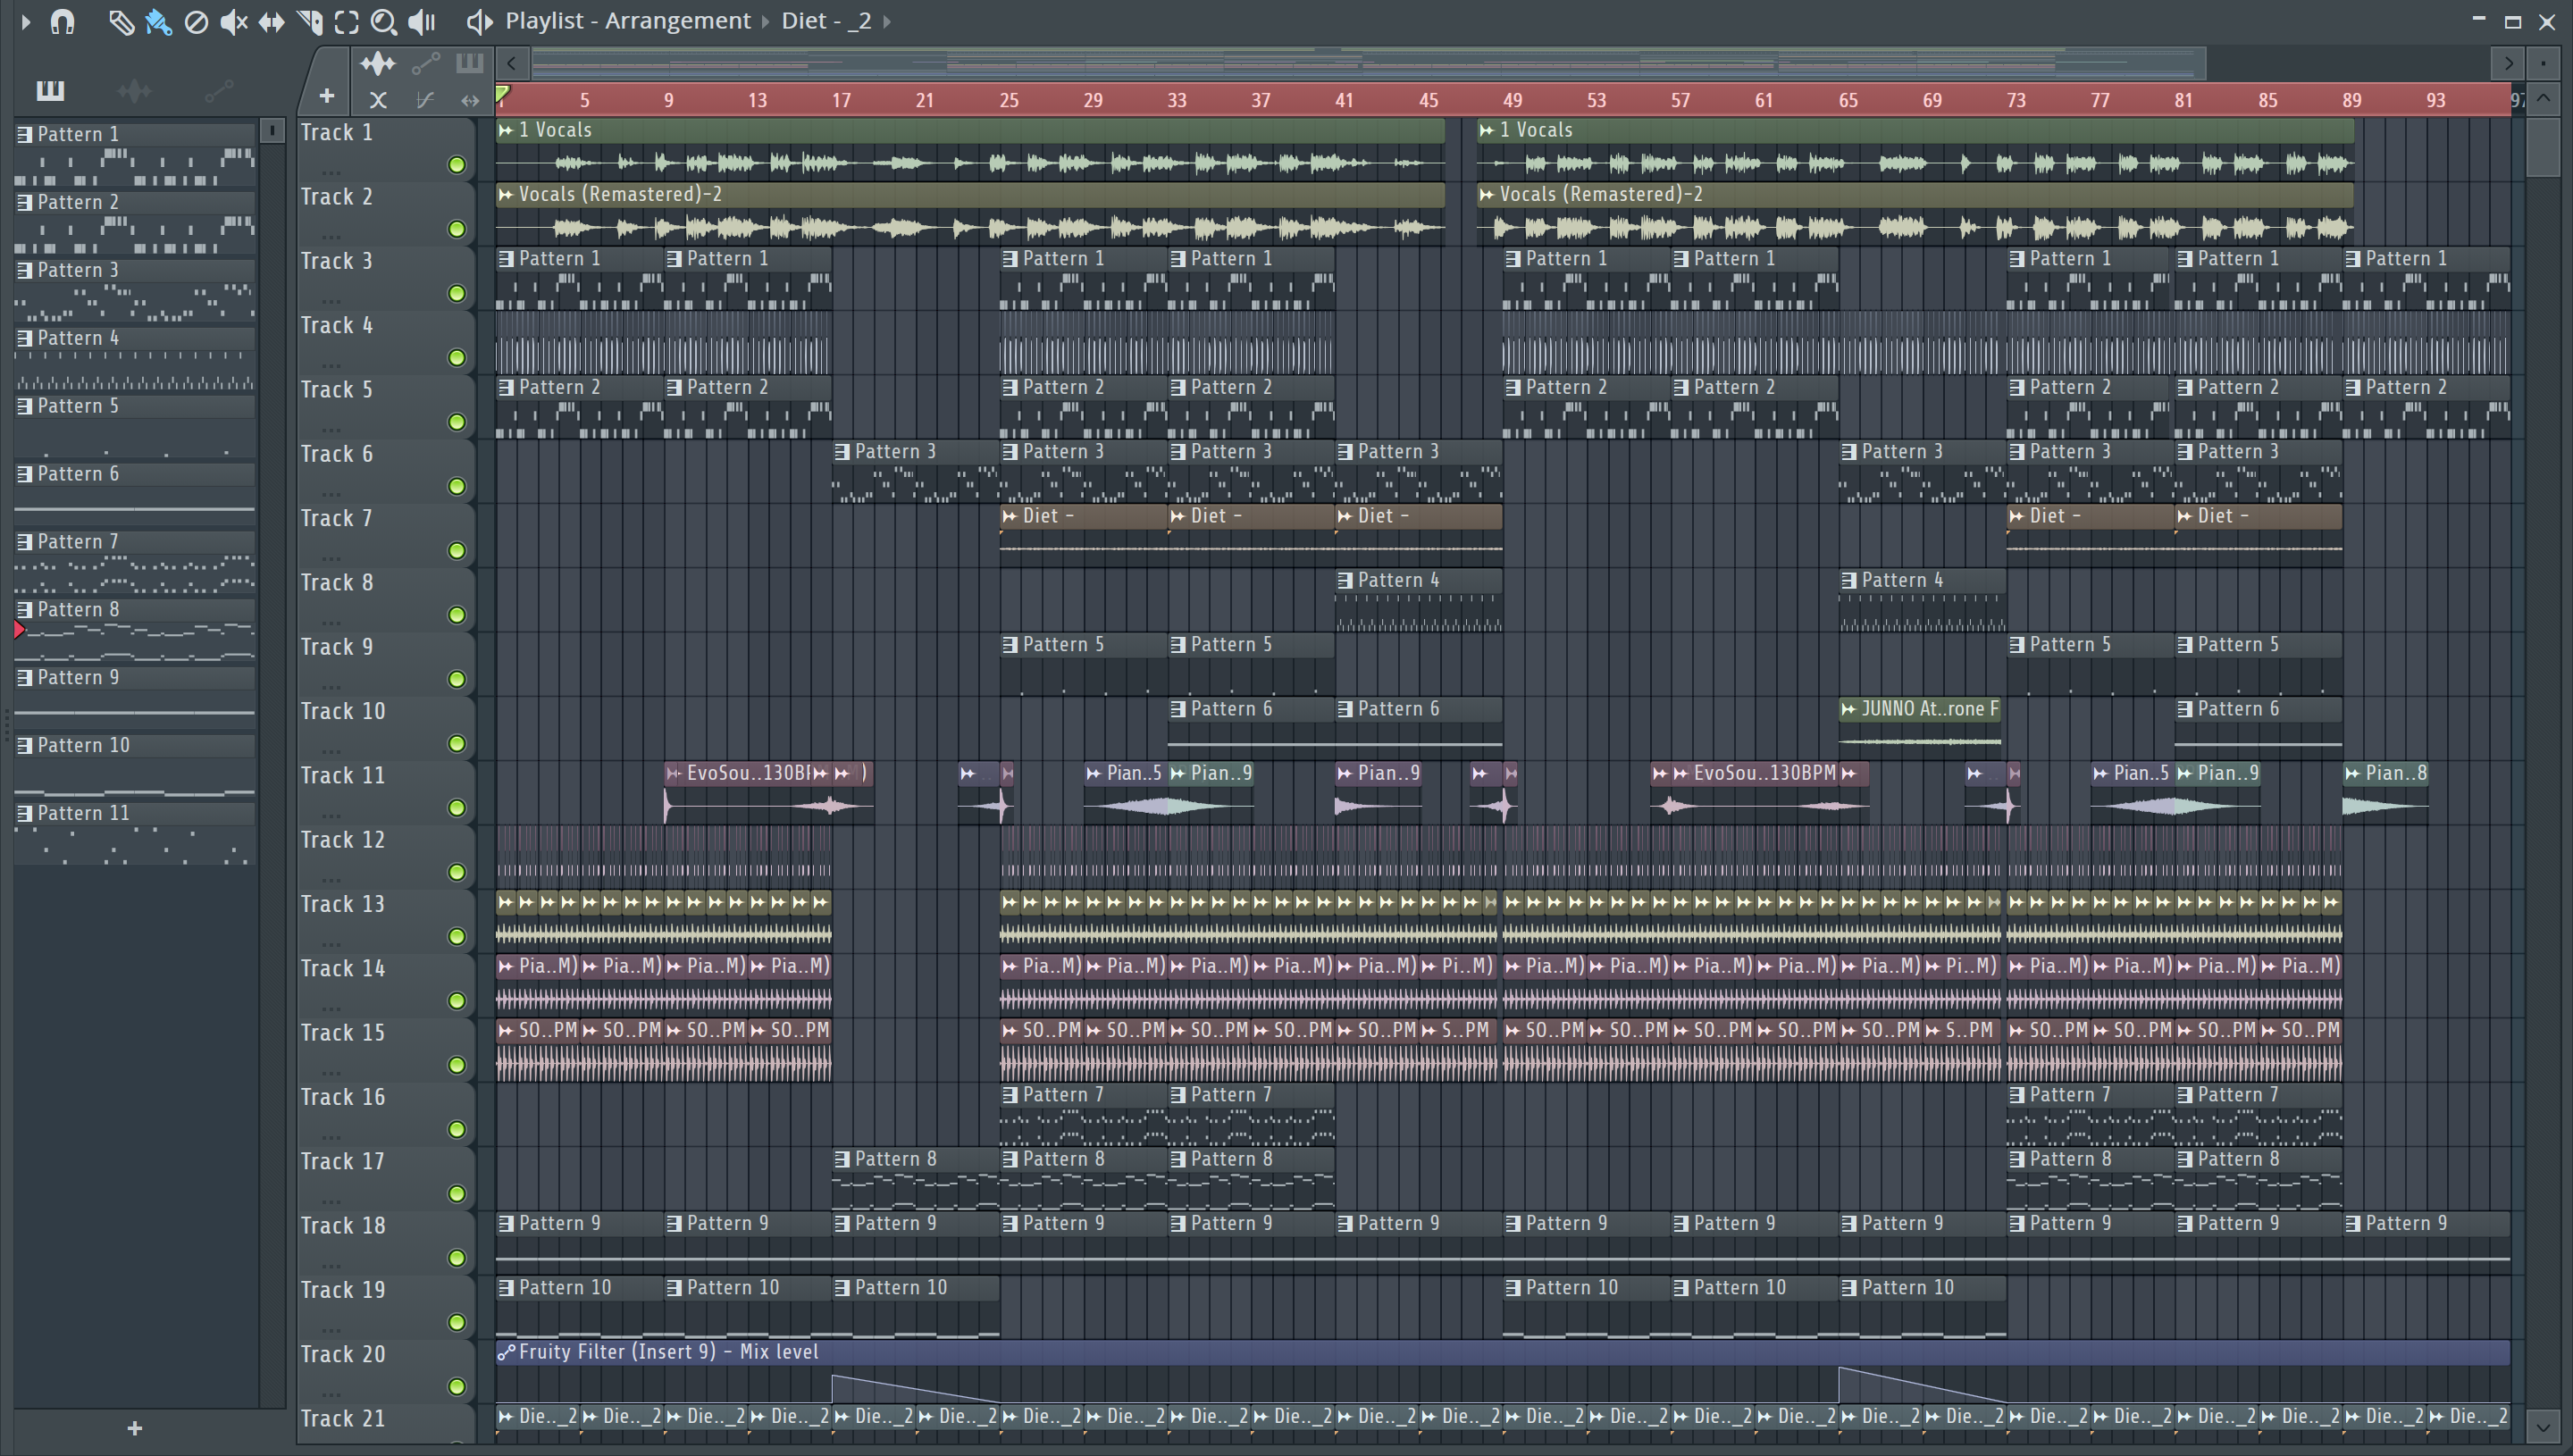Mute Track 11 with green LED

[457, 808]
